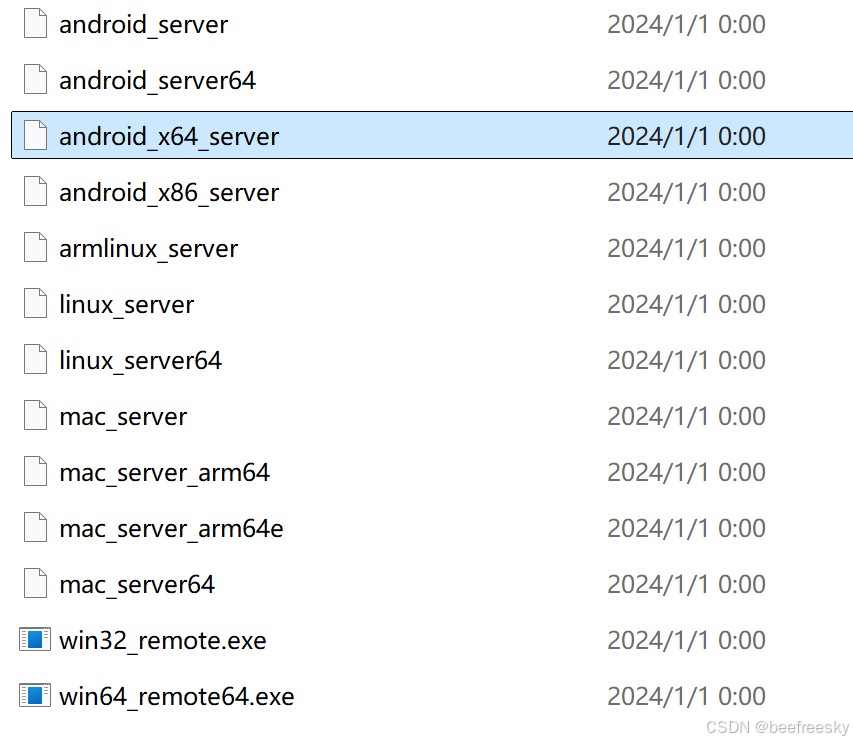Click the win64_remote64.exe application icon
The image size is (853, 742).
(x=35, y=696)
